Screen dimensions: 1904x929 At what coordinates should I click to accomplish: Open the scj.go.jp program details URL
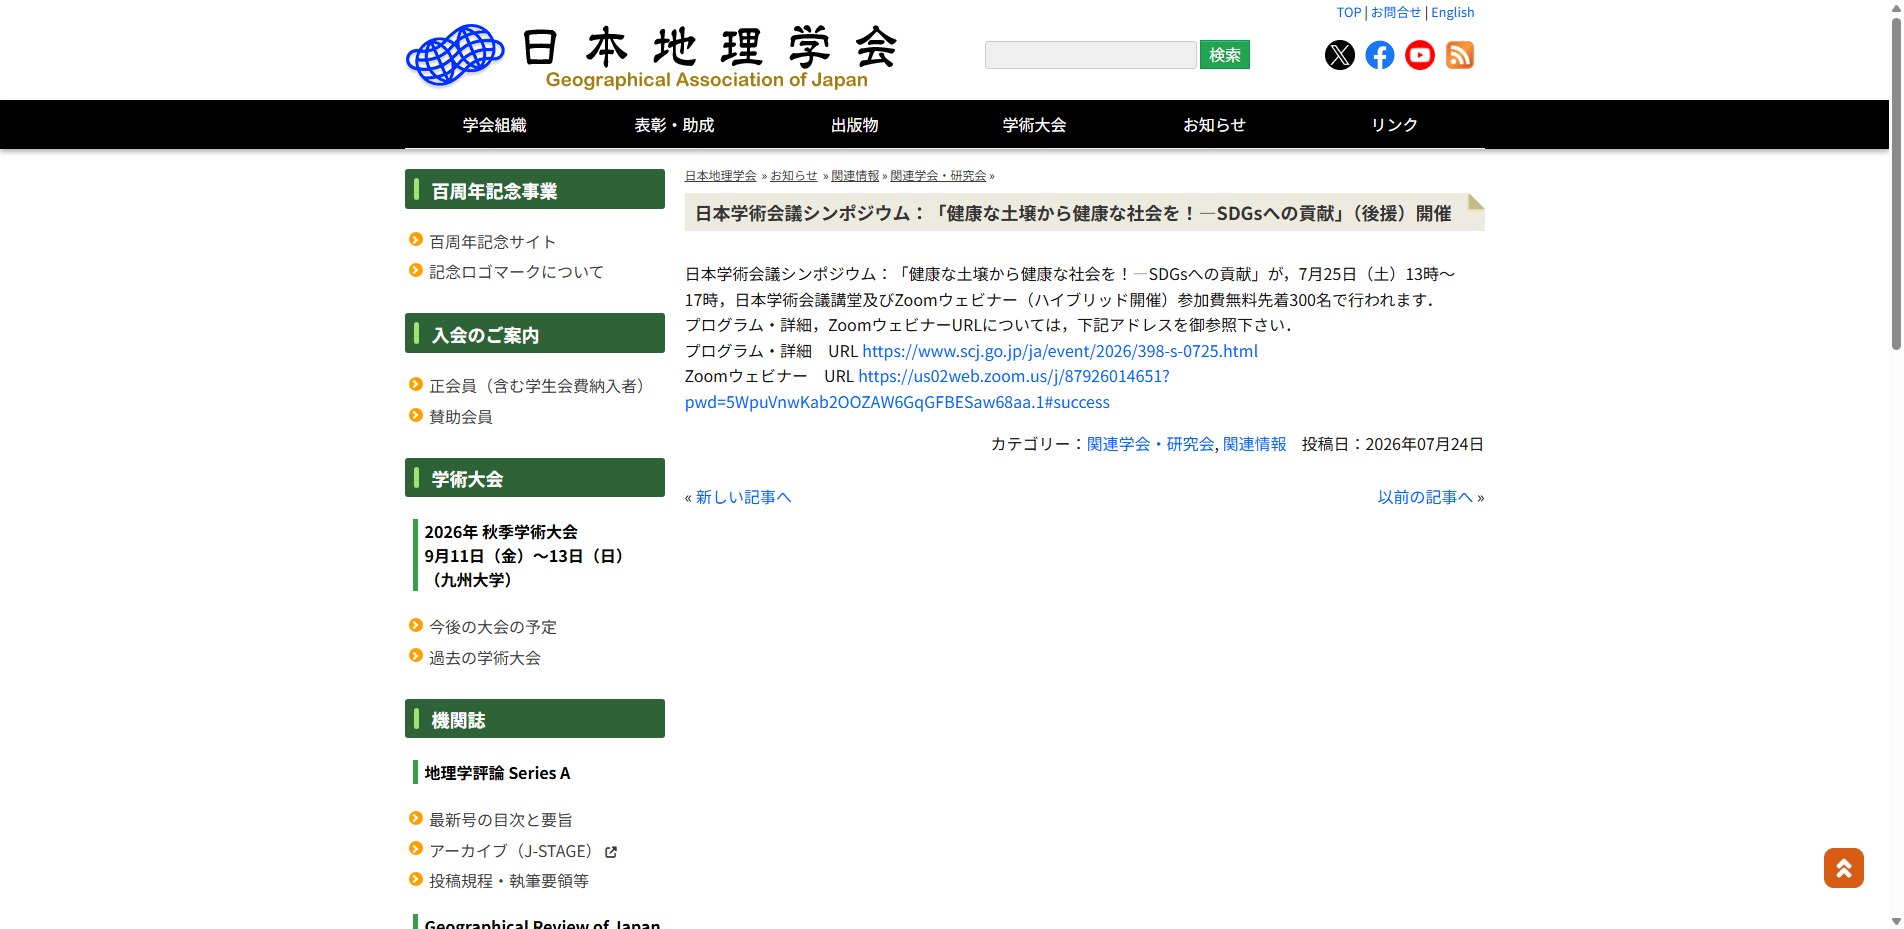[1060, 351]
